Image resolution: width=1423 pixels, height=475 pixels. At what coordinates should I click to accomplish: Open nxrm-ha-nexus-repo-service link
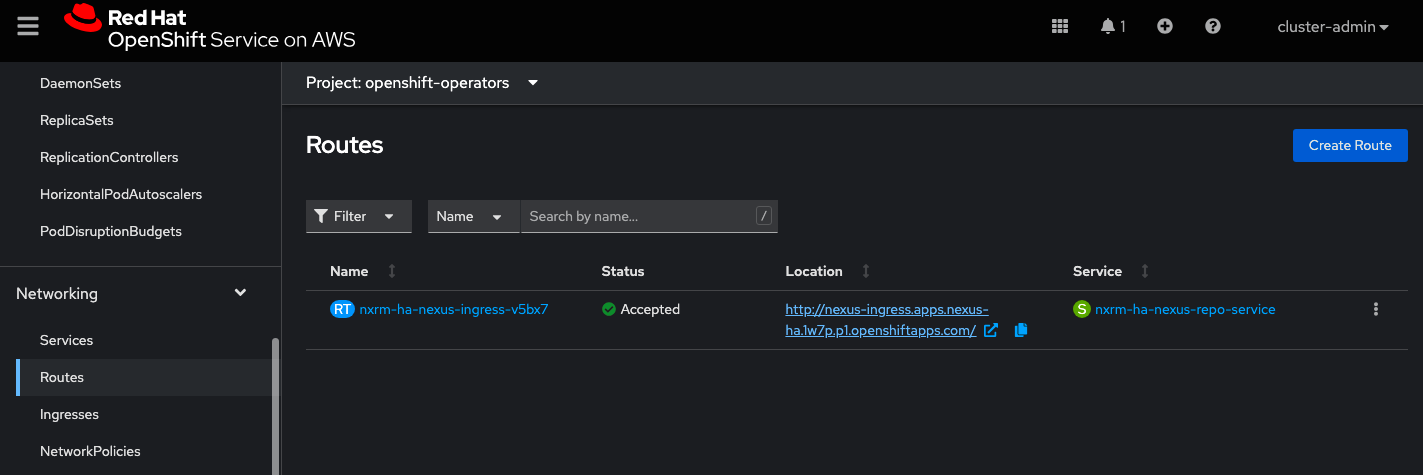1185,310
